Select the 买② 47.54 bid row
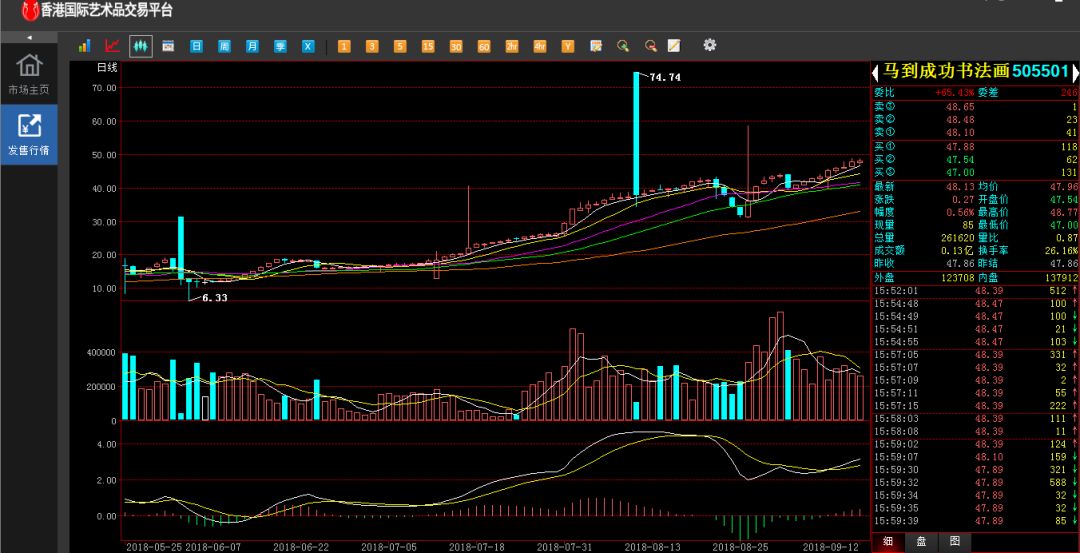This screenshot has height=553, width=1080. (975, 159)
